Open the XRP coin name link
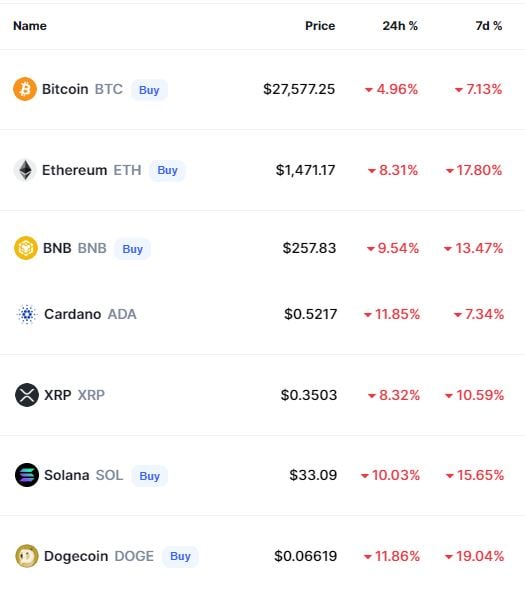Image resolution: width=525 pixels, height=596 pixels. (x=74, y=395)
